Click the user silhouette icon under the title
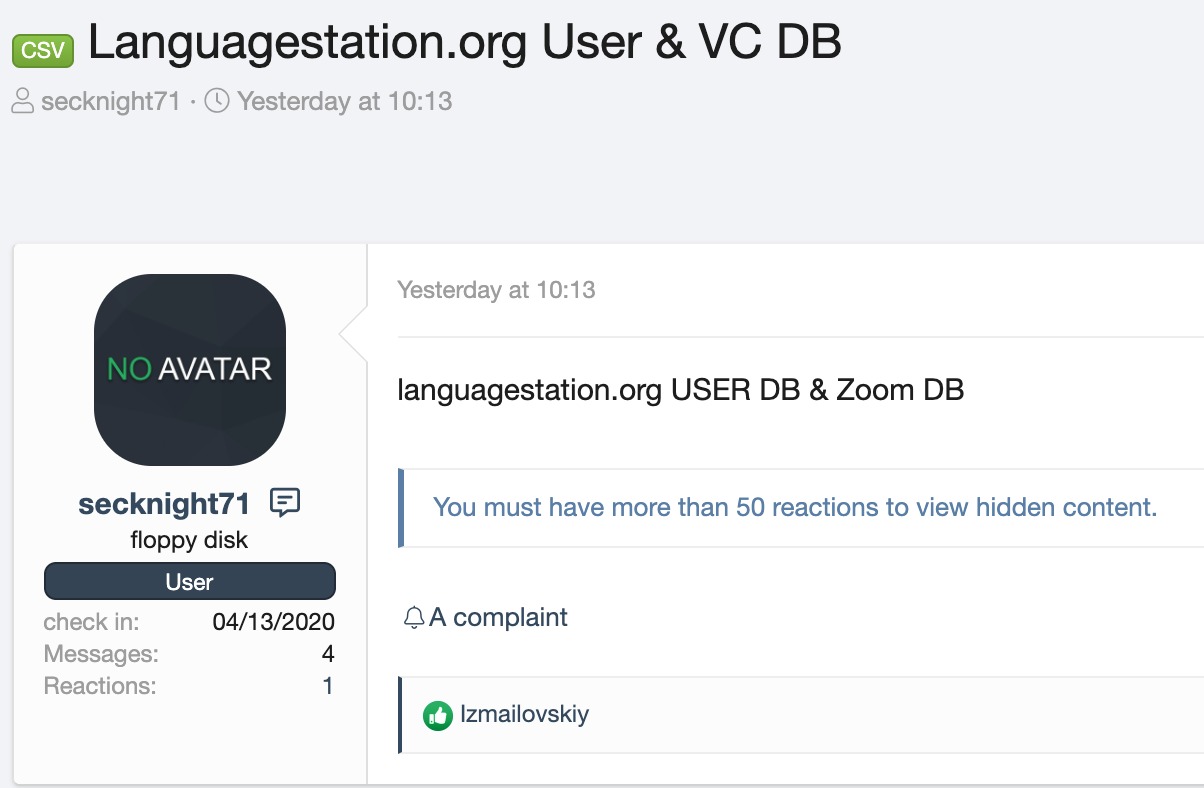 point(23,101)
